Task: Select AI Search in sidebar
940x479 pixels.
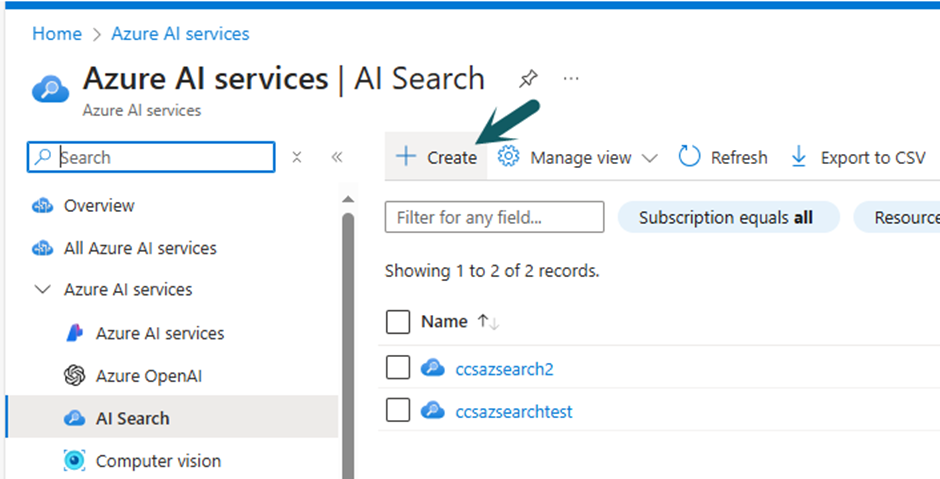Action: click(x=173, y=418)
